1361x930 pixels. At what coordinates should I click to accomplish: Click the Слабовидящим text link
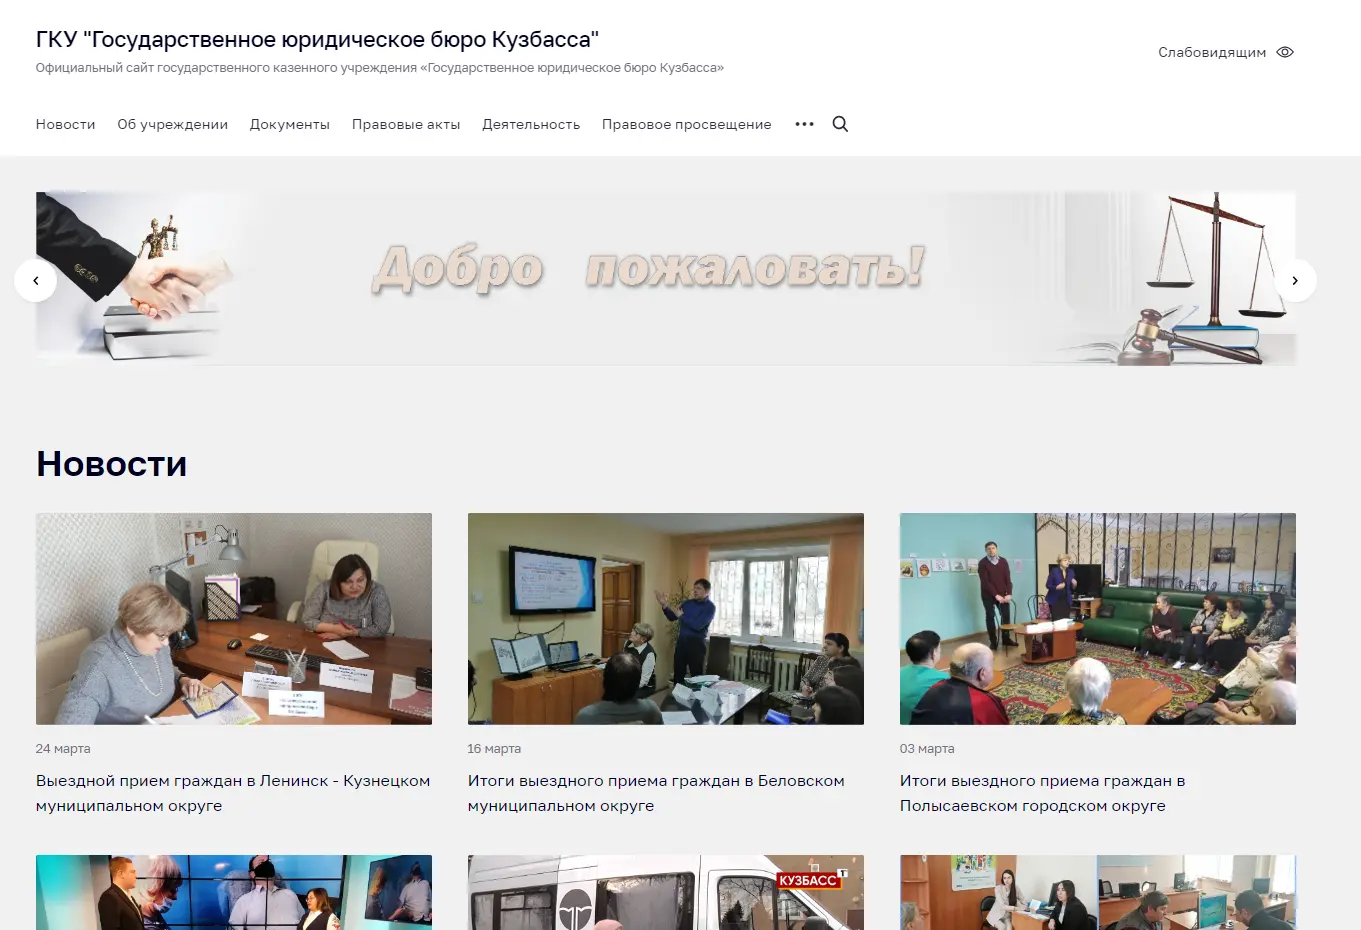coord(1212,52)
